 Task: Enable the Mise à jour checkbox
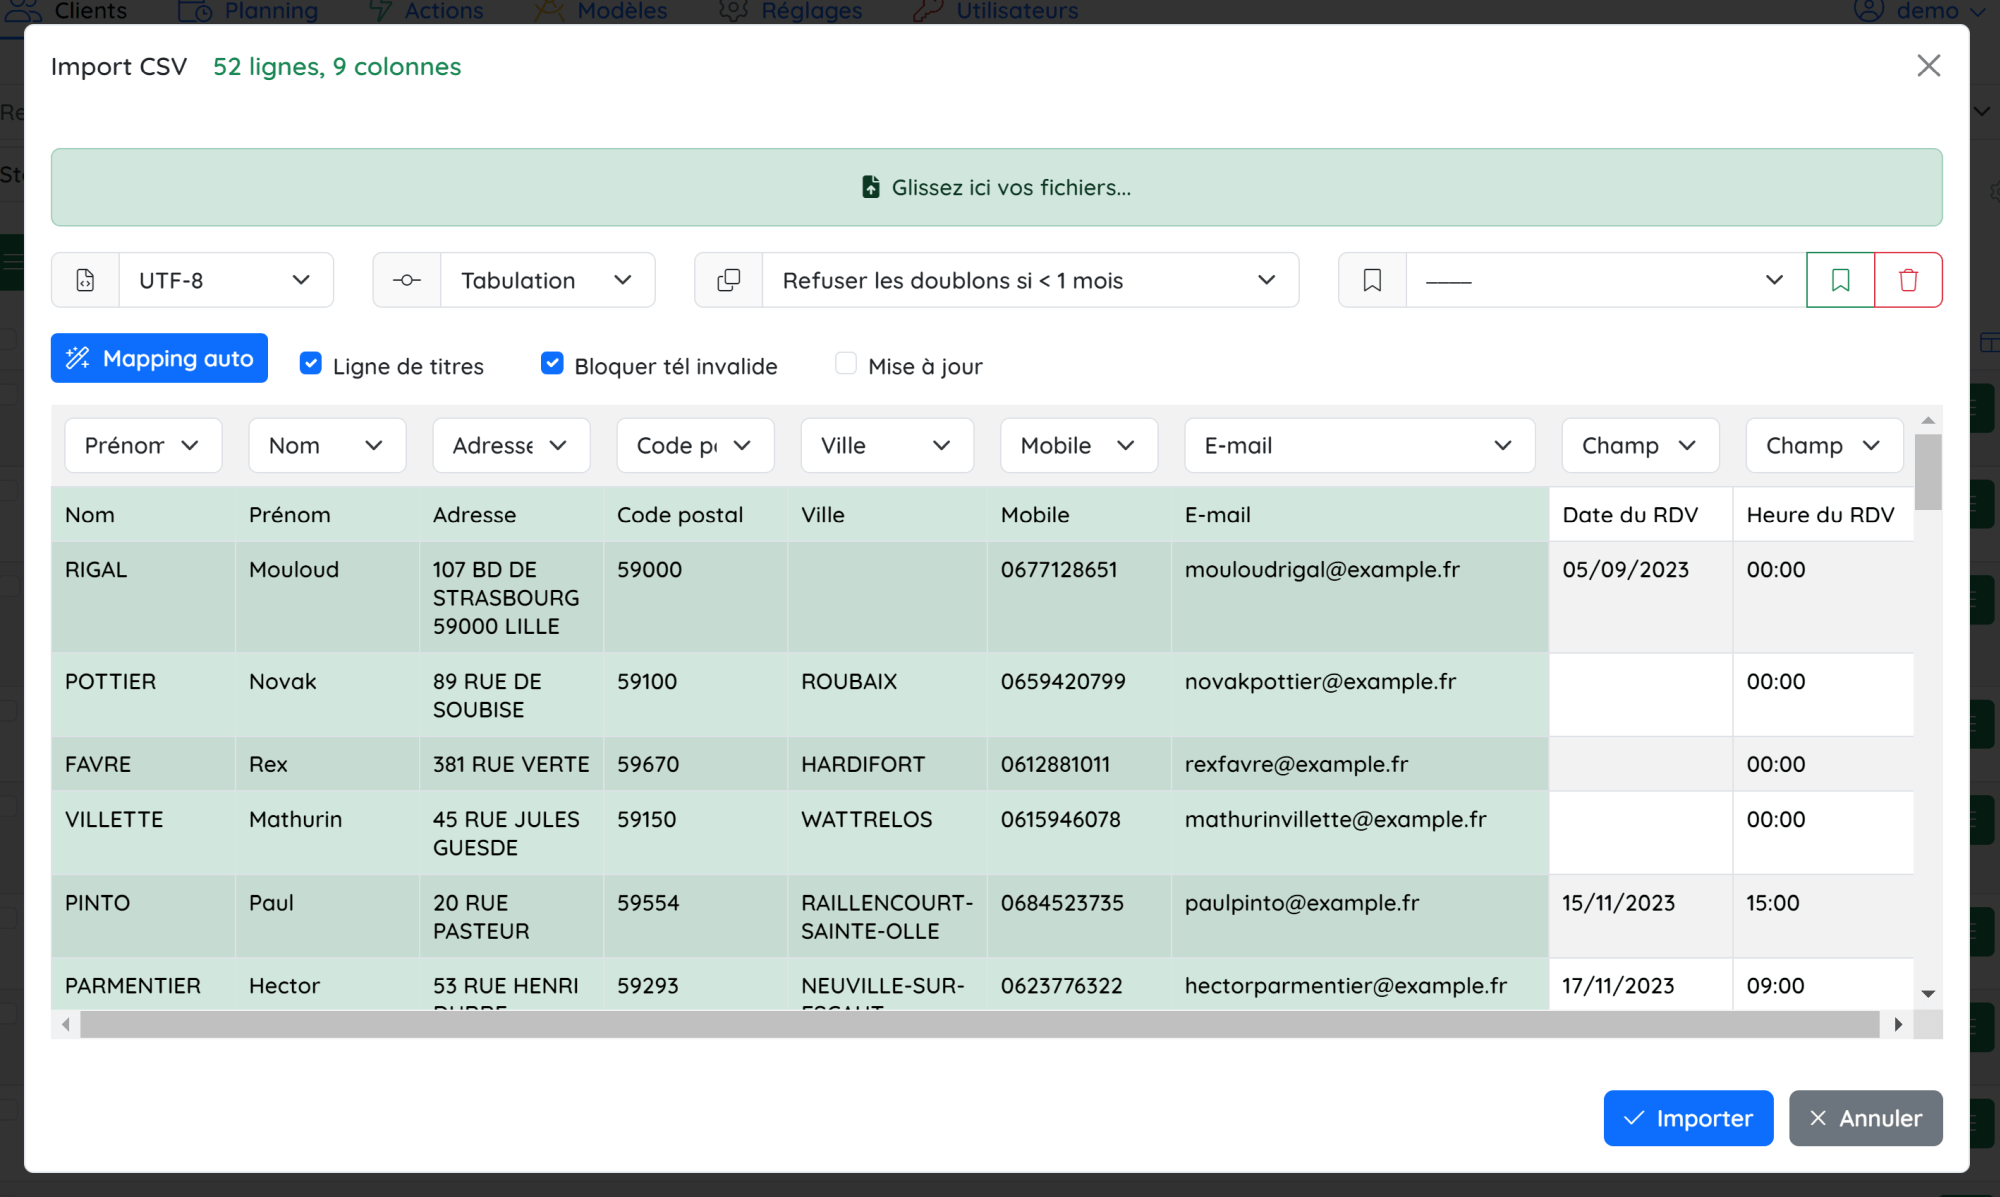pos(846,364)
